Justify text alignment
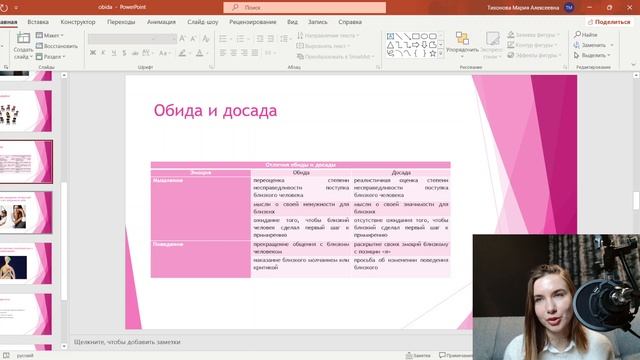The width and height of the screenshot is (640, 360). (255, 53)
